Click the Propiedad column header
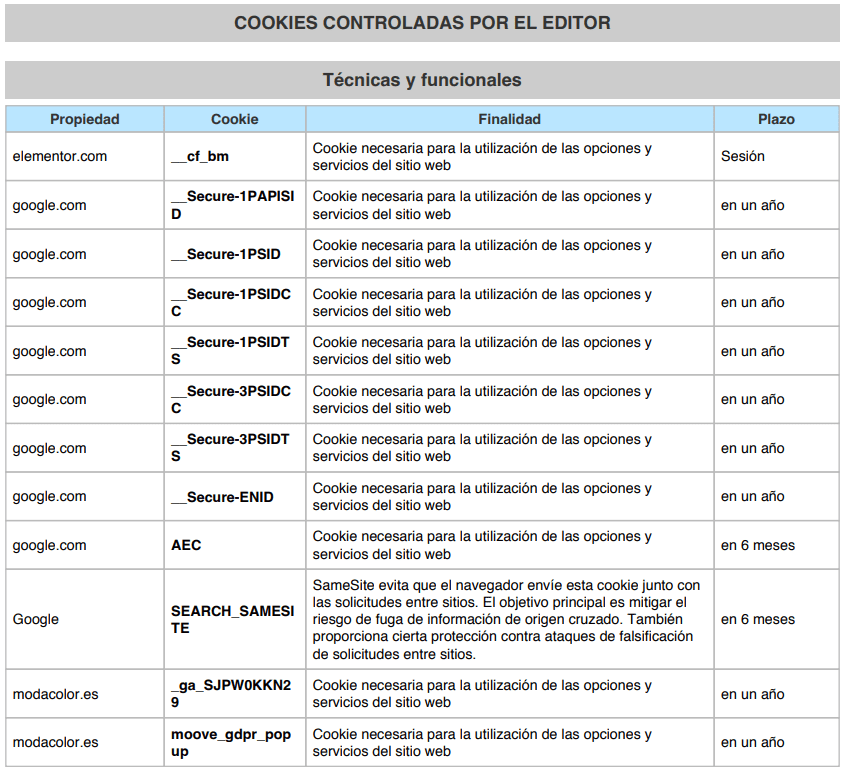Screen dimensions: 847x769 click(x=85, y=119)
